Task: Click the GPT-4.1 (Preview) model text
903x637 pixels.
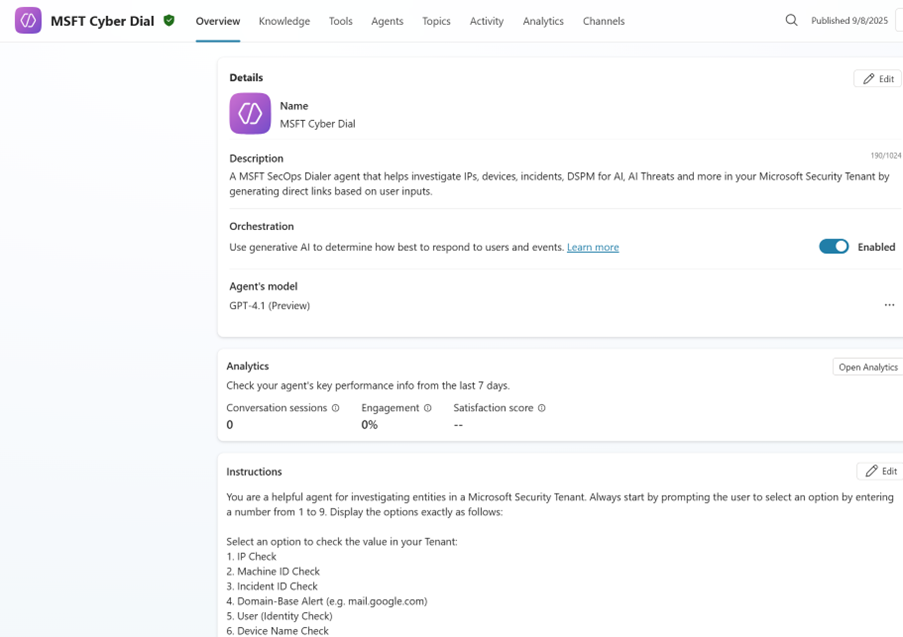Action: (x=270, y=306)
